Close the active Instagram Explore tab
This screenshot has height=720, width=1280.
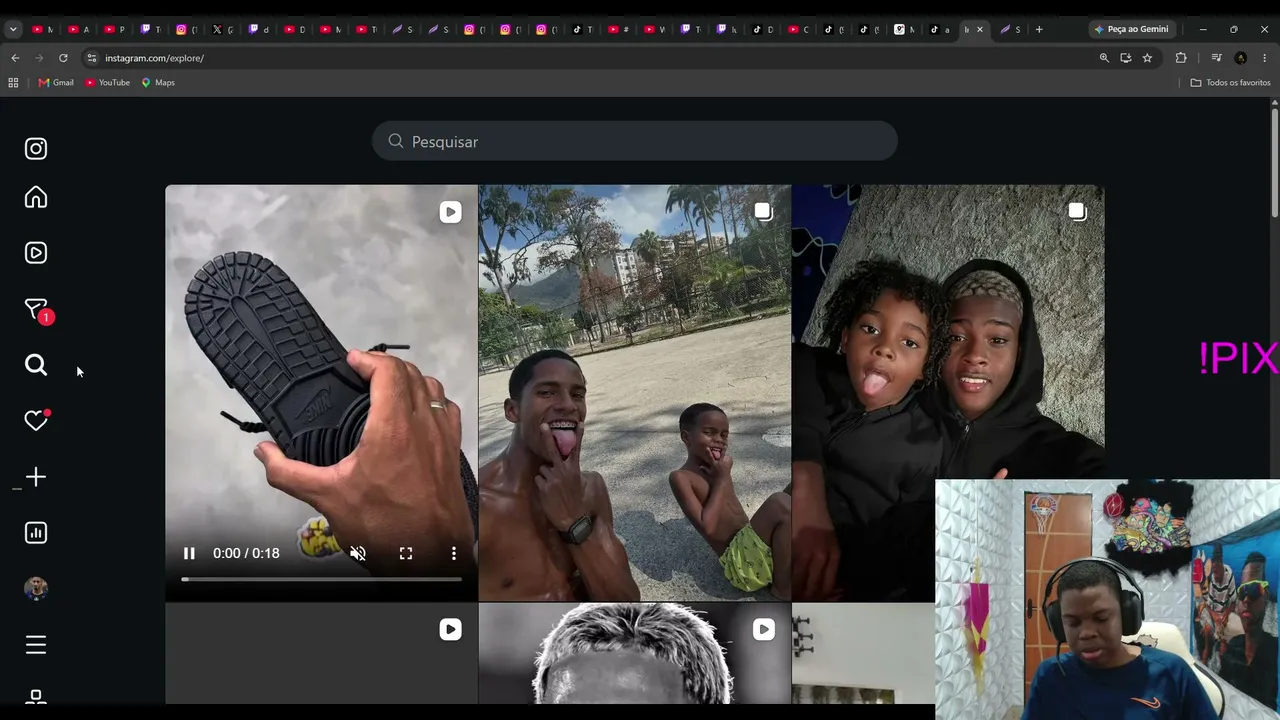[x=979, y=29]
